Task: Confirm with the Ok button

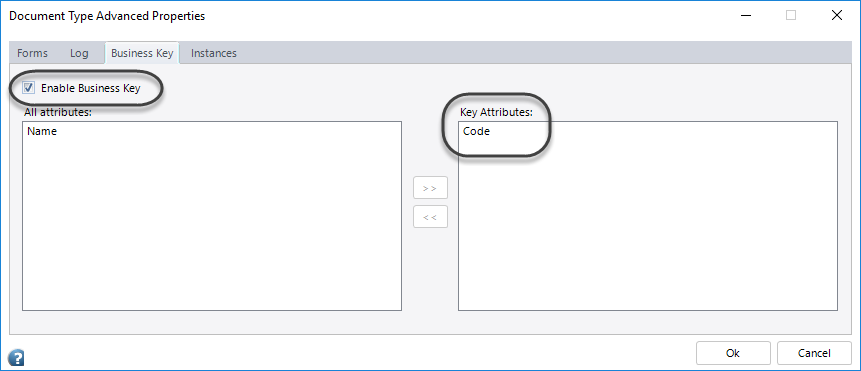Action: tap(733, 353)
